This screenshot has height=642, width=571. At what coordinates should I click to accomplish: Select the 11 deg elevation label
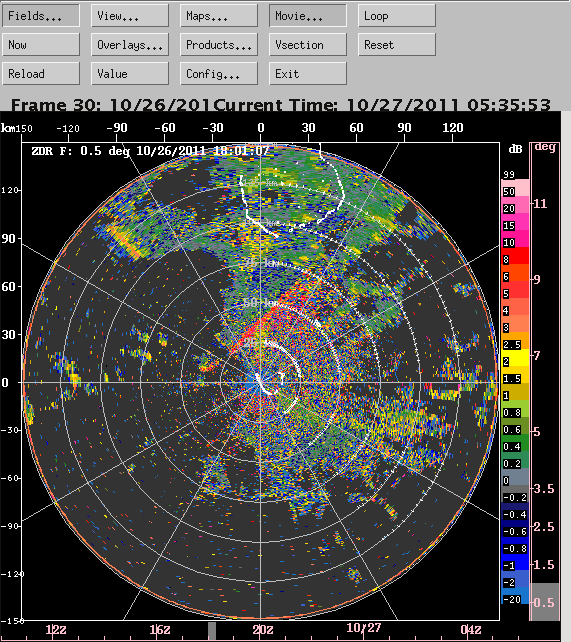pos(540,203)
